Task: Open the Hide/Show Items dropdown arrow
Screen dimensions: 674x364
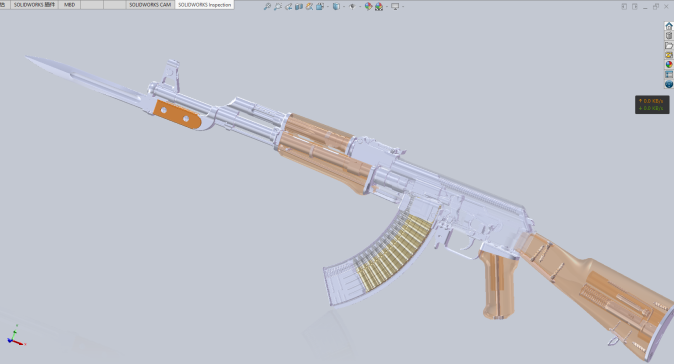Action: click(360, 6)
